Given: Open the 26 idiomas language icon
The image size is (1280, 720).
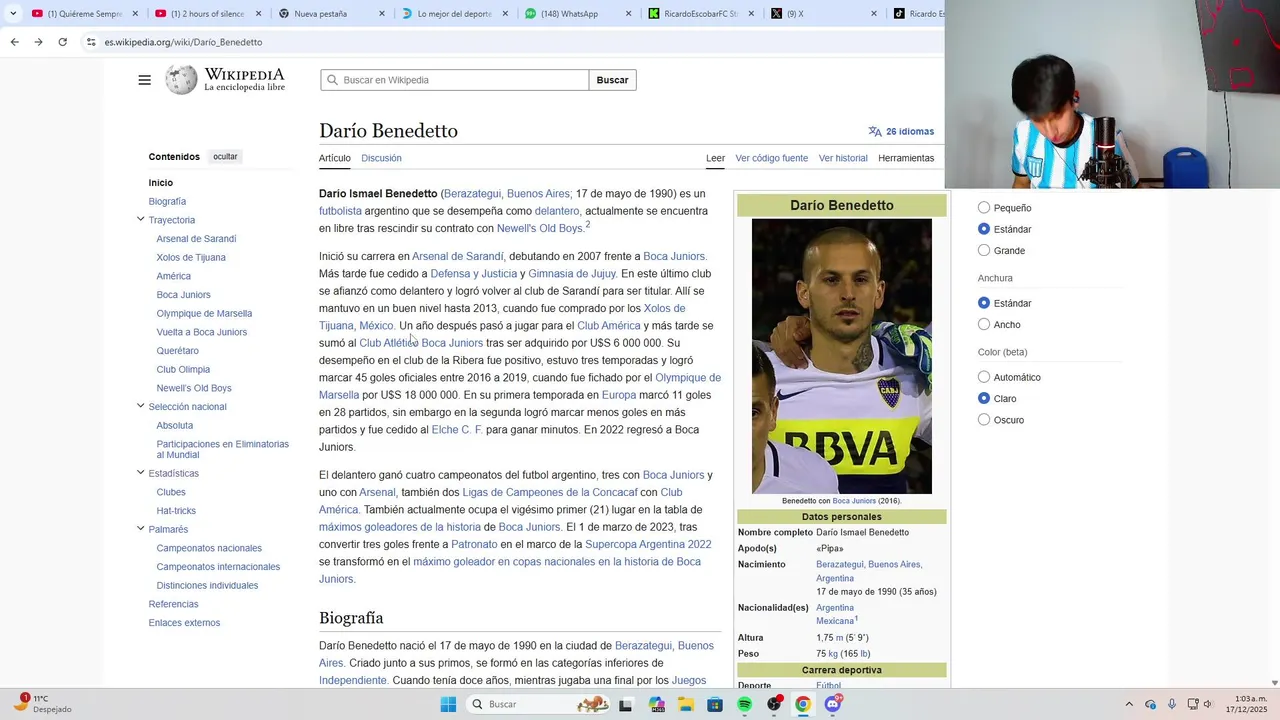Looking at the screenshot, I should tap(875, 131).
